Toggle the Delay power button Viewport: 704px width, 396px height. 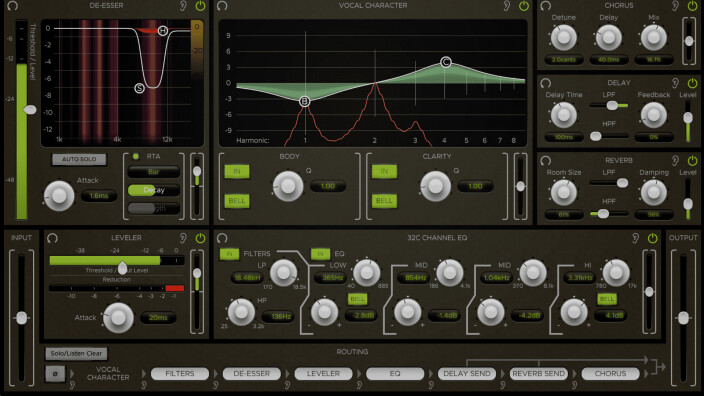[693, 83]
